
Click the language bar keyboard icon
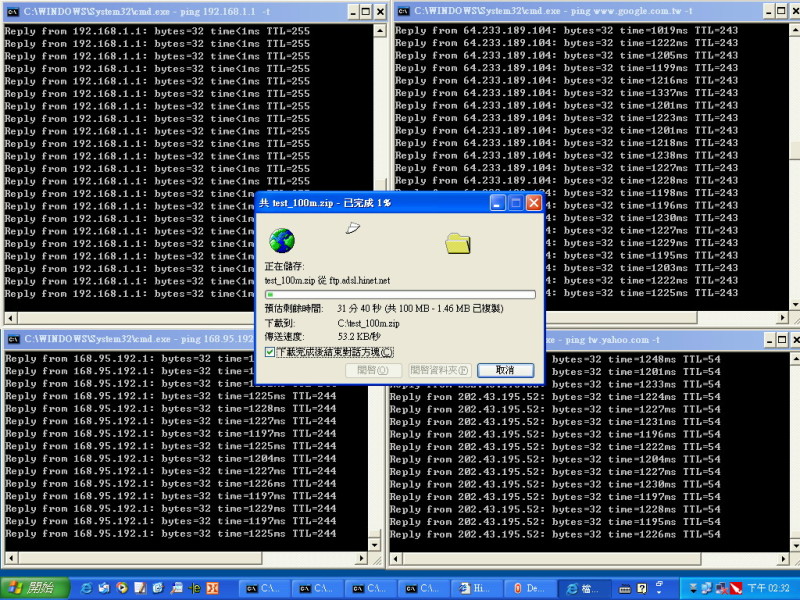coord(625,589)
